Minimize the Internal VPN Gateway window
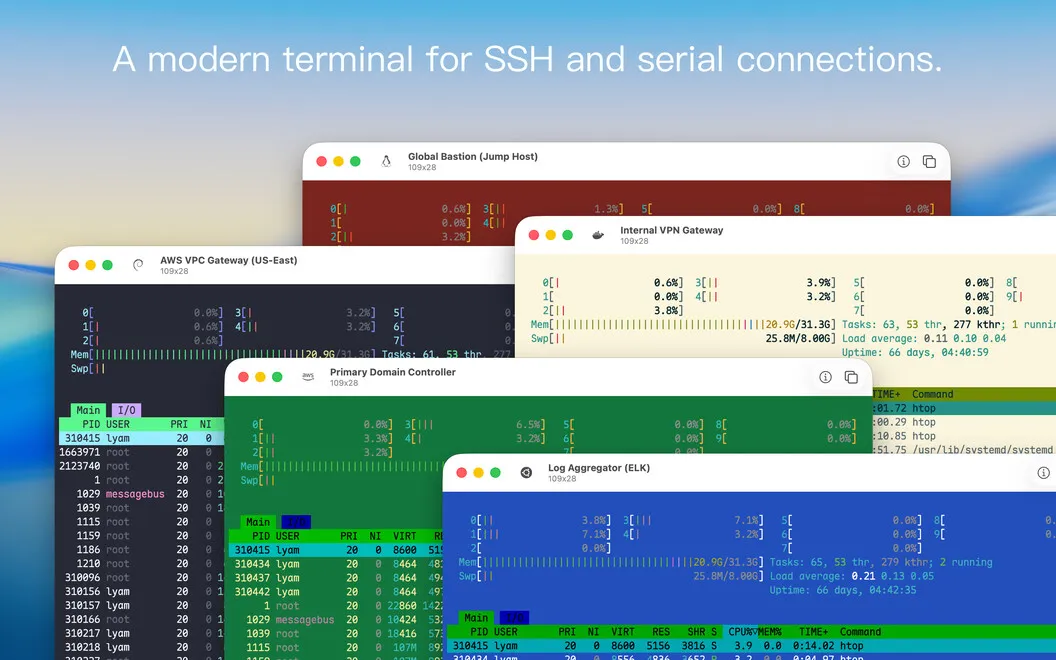Viewport: 1056px width, 660px height. point(550,235)
